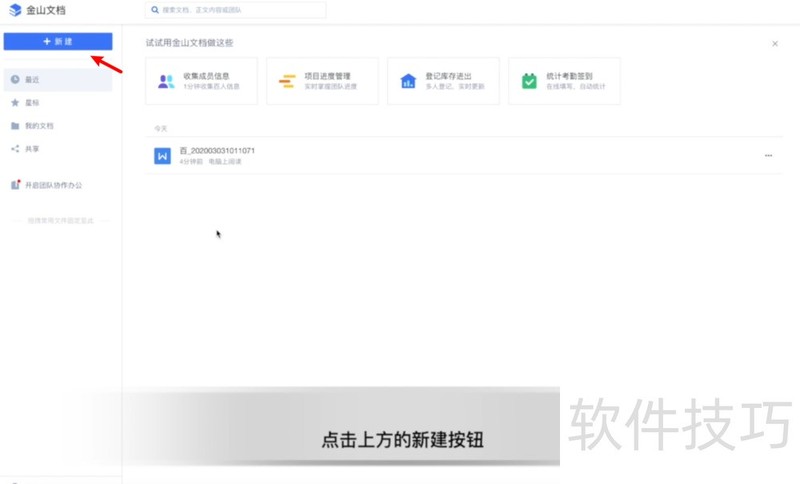Click the green calendar check icon
This screenshot has height=484, width=800.
(x=529, y=81)
